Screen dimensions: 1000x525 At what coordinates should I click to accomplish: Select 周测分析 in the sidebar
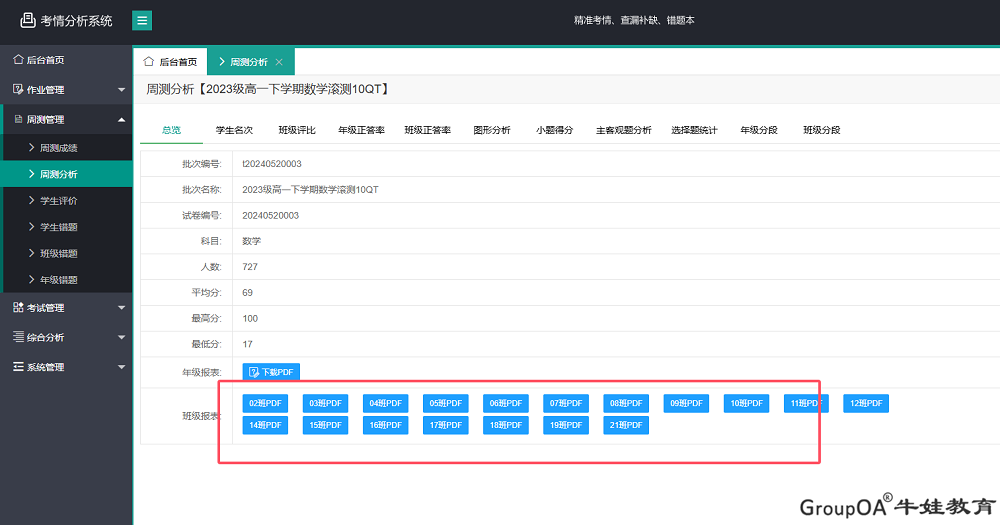[x=67, y=174]
